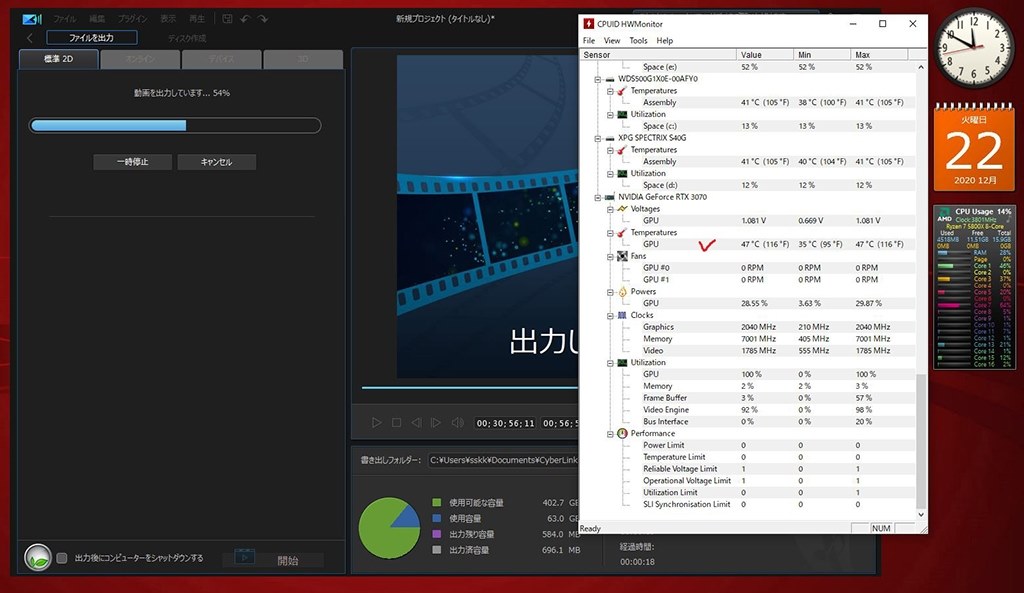Click the redo arrow in PowerDirector toolbar

[x=263, y=19]
